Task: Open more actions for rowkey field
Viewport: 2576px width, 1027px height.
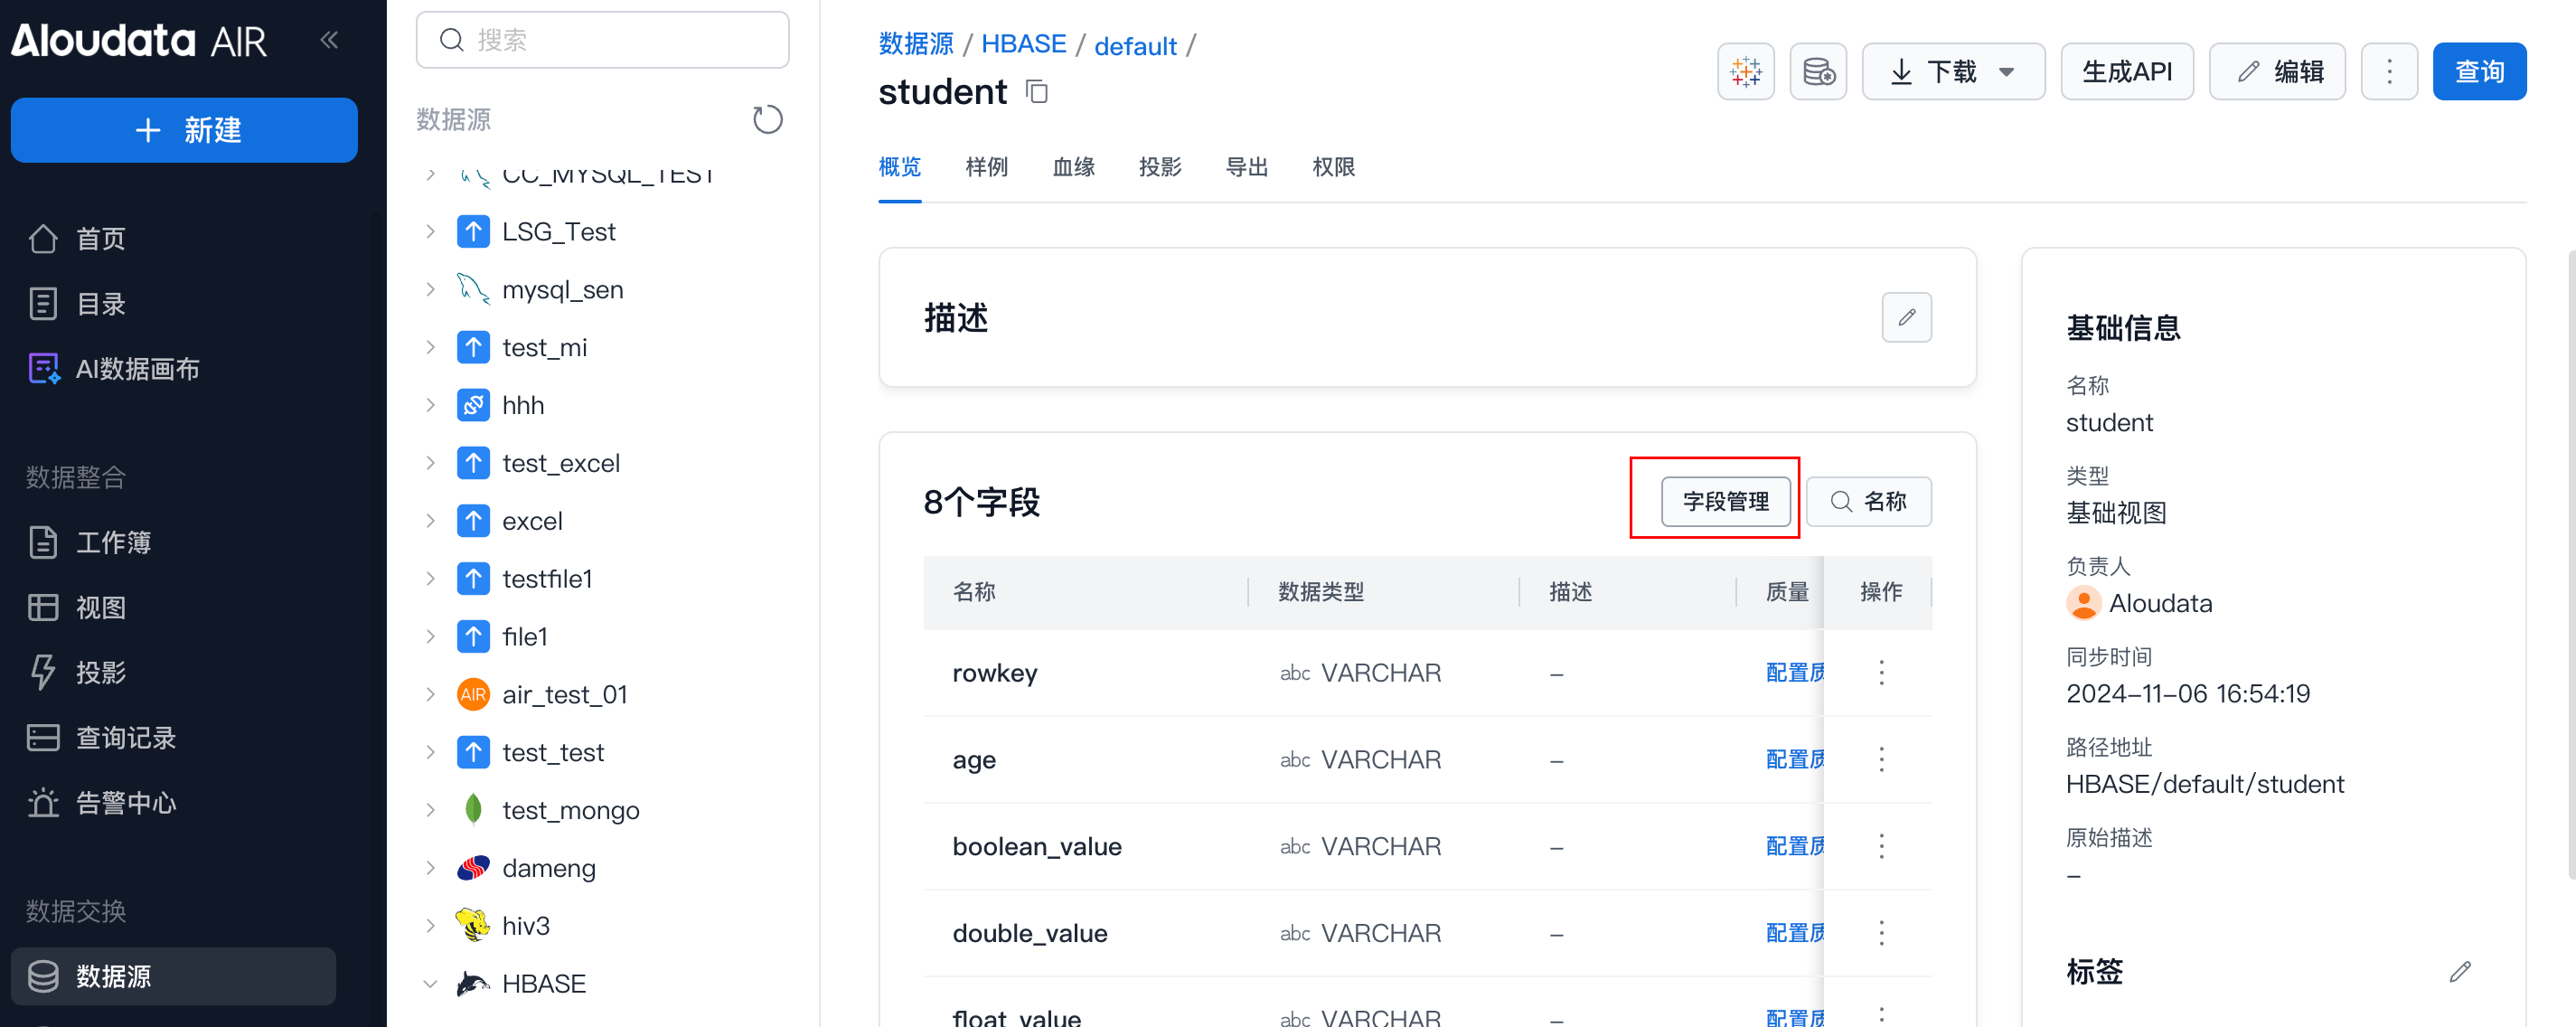Action: [x=1881, y=673]
